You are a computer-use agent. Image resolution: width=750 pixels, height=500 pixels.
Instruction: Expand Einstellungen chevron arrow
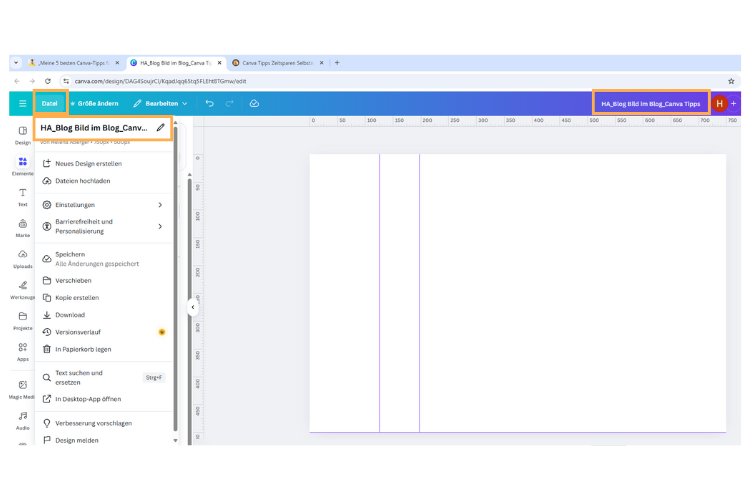coord(160,205)
